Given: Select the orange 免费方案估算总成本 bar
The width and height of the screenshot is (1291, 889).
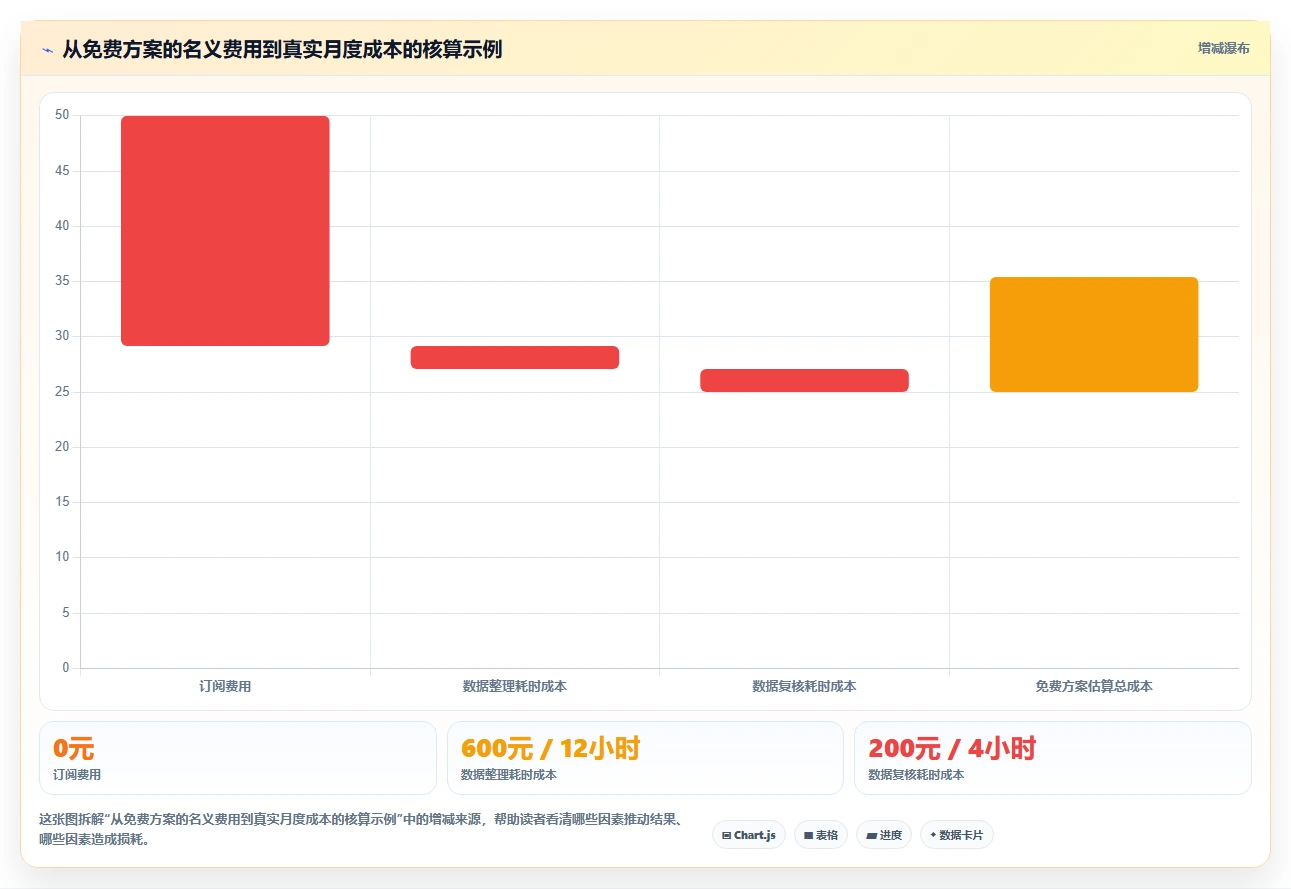Looking at the screenshot, I should click(1094, 334).
